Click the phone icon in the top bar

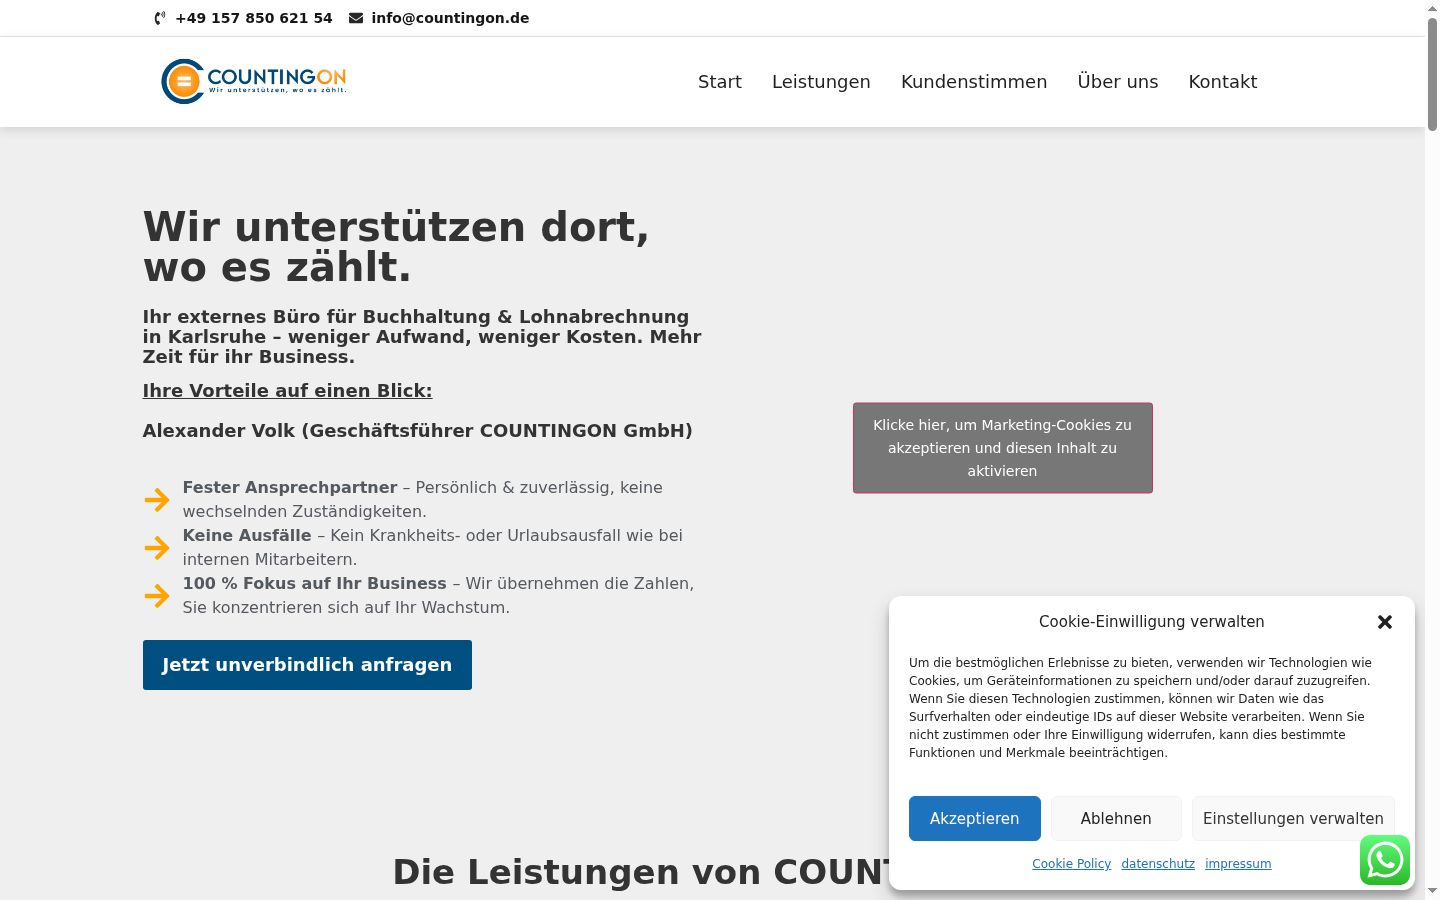pos(160,18)
